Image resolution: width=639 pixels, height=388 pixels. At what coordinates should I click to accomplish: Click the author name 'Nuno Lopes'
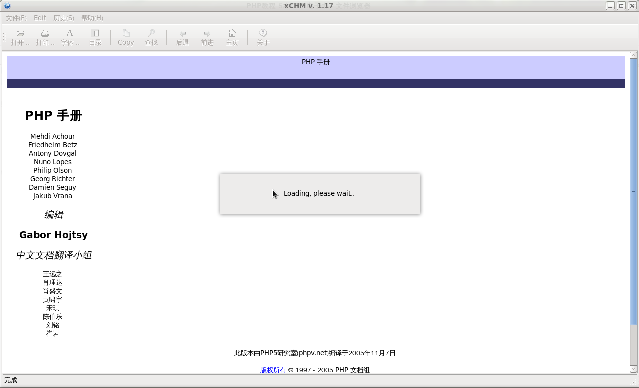click(x=53, y=162)
